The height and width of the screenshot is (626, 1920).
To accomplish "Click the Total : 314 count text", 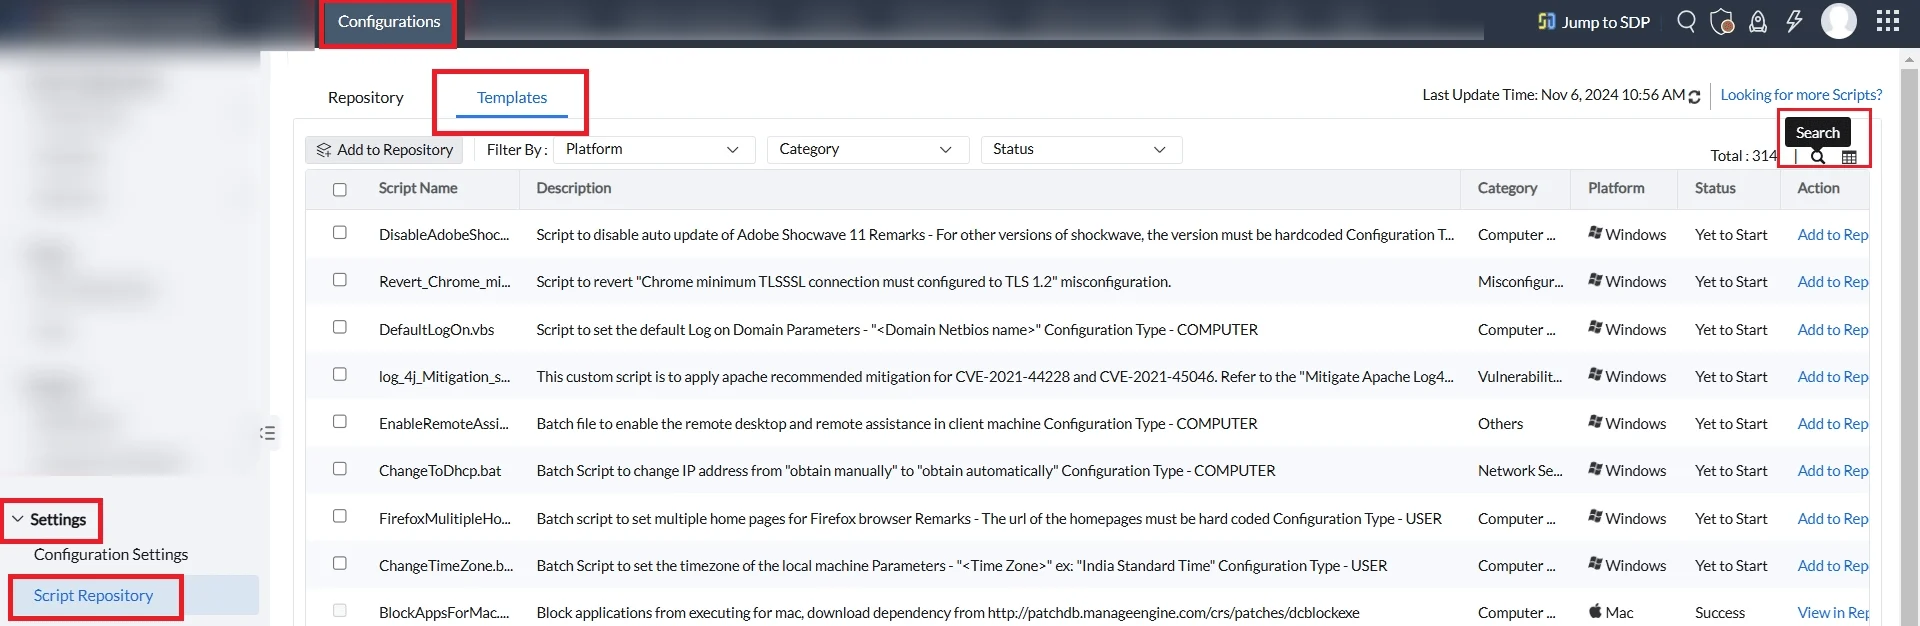I will 1744,155.
